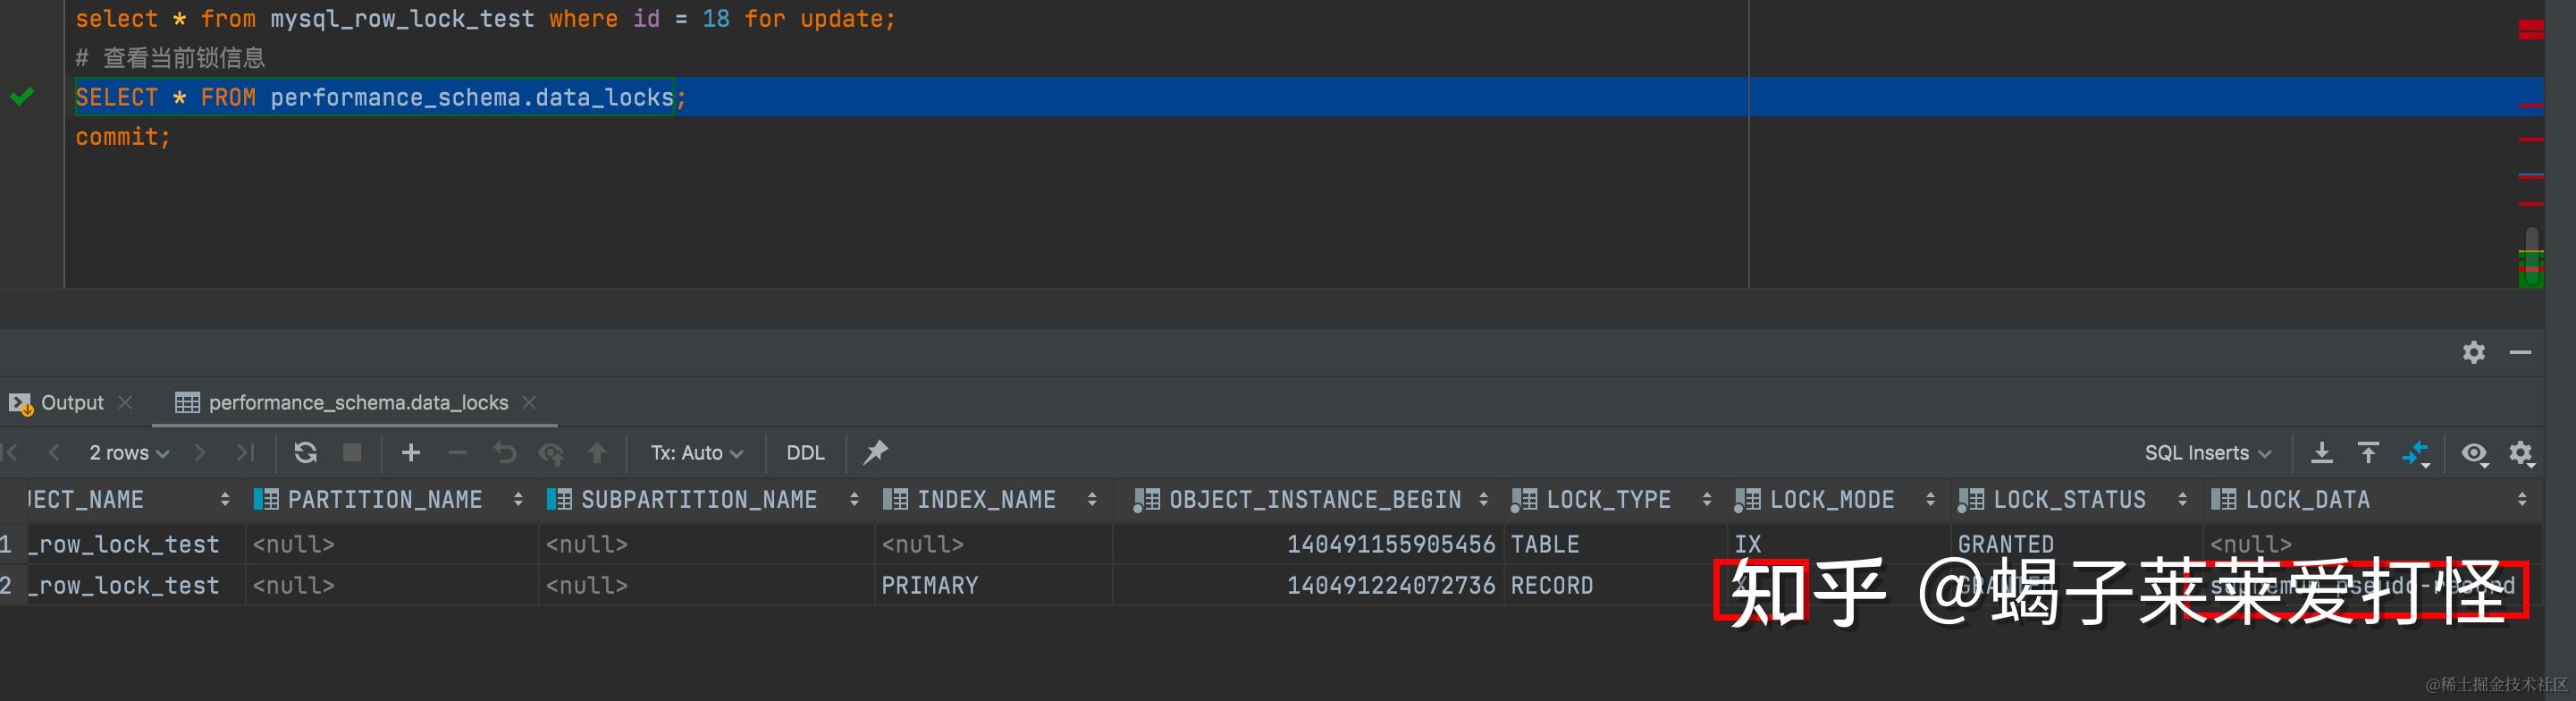Close the performance_schema.data_locks tab

click(529, 402)
